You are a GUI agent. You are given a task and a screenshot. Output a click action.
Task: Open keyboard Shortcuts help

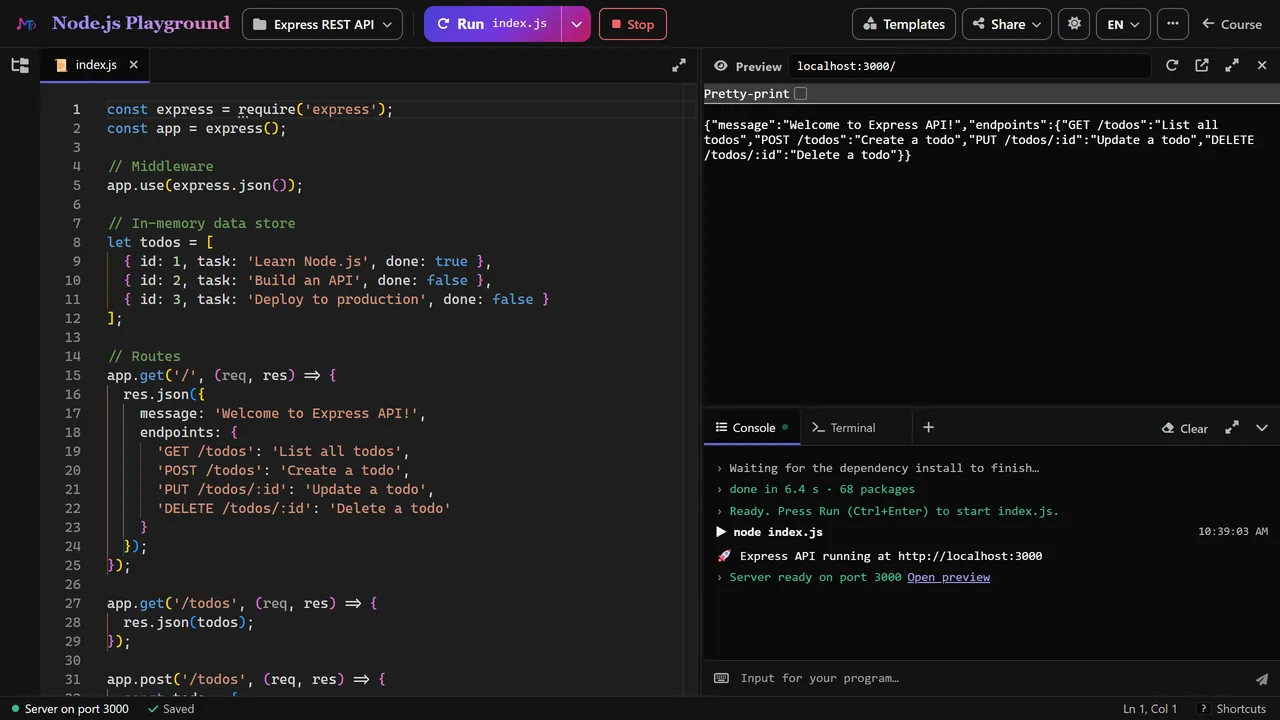[x=1232, y=709]
